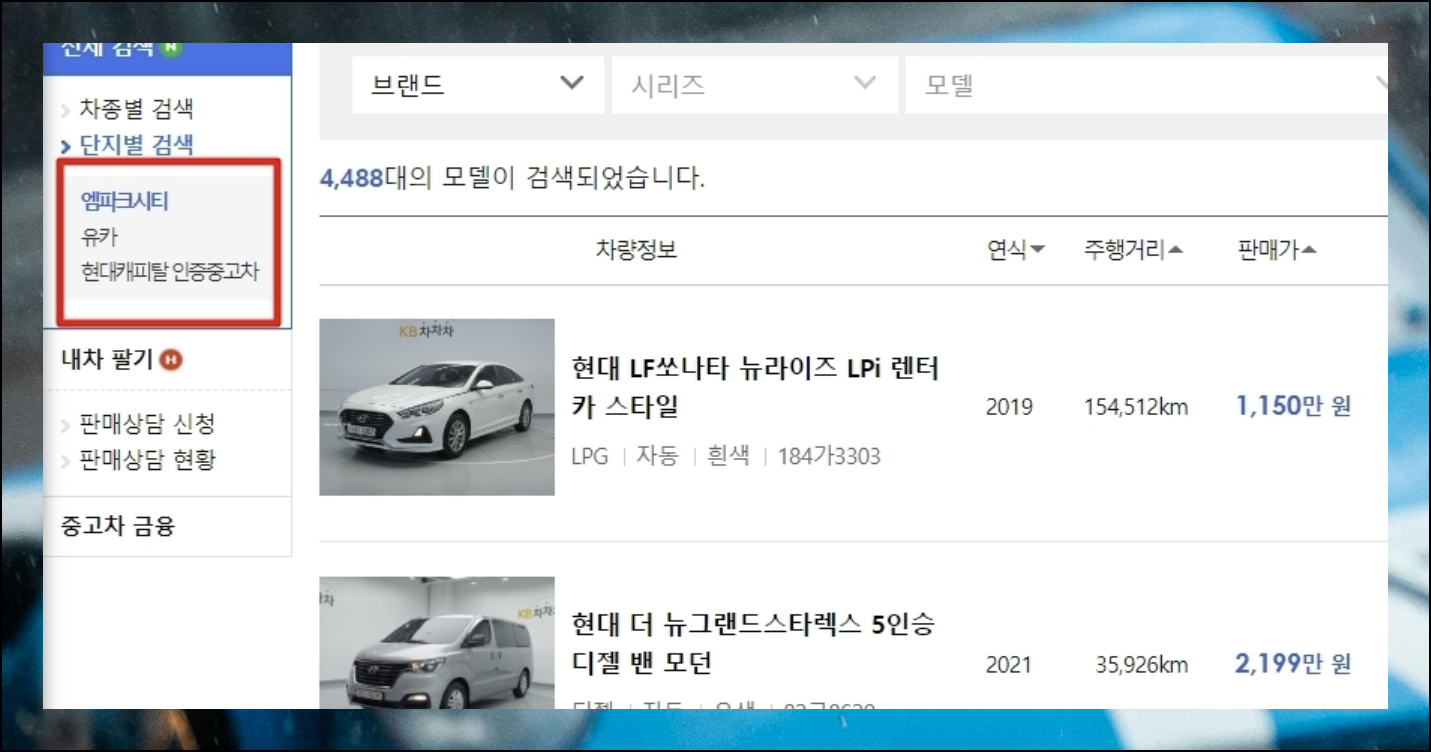This screenshot has width=1431, height=752.
Task: Select 엠파크시티 complex
Action: click(125, 201)
